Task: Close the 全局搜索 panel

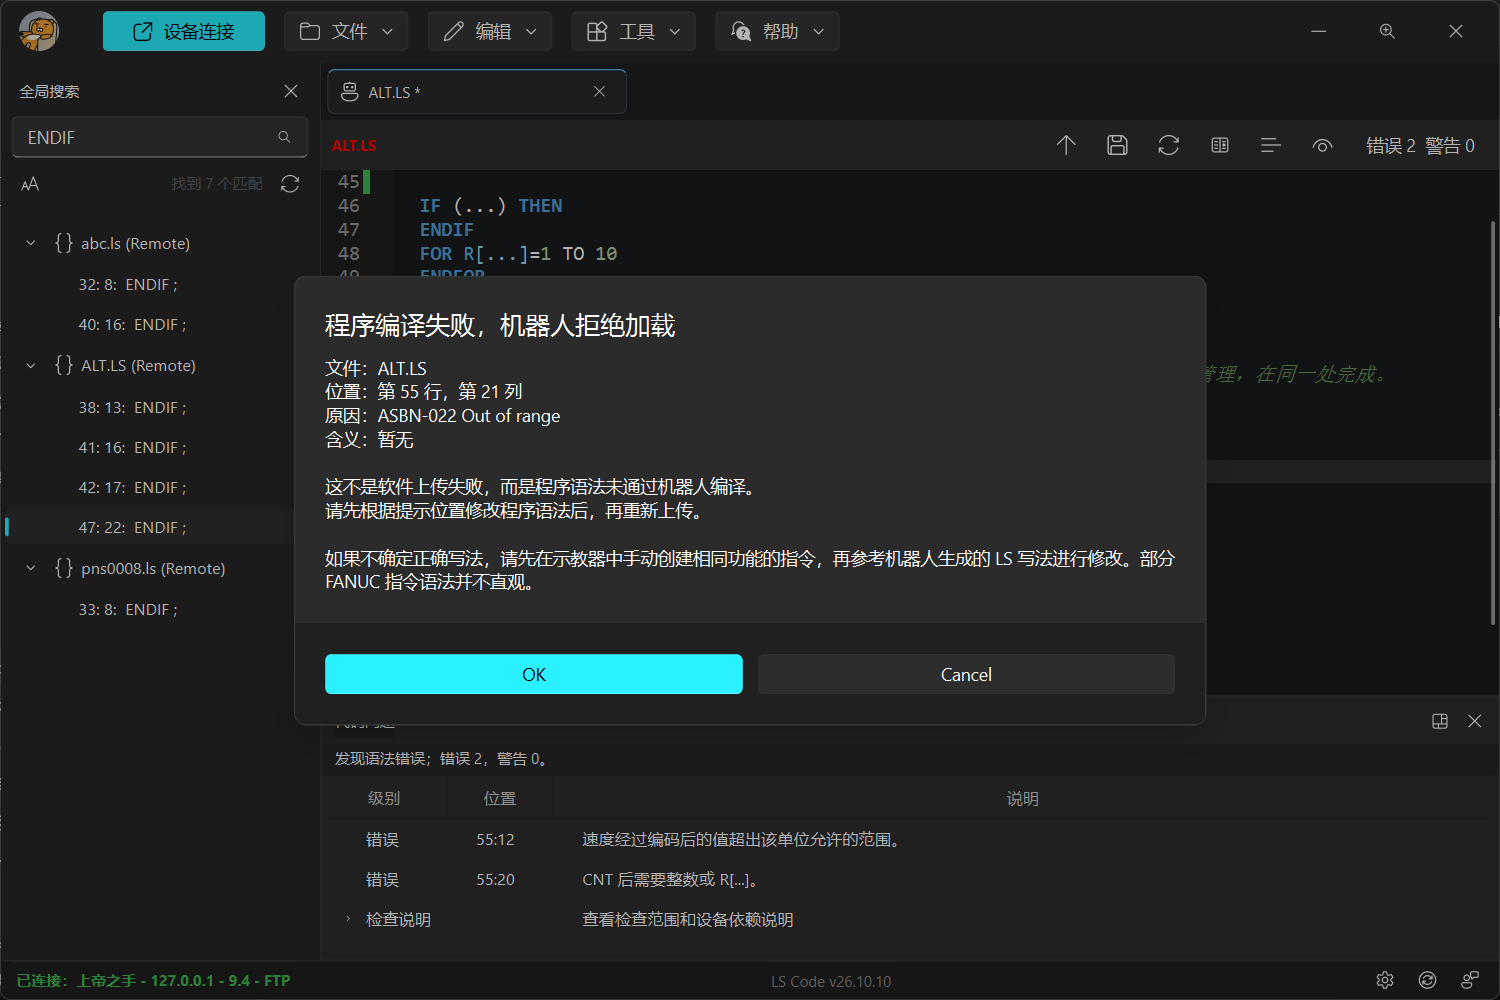Action: click(x=291, y=91)
